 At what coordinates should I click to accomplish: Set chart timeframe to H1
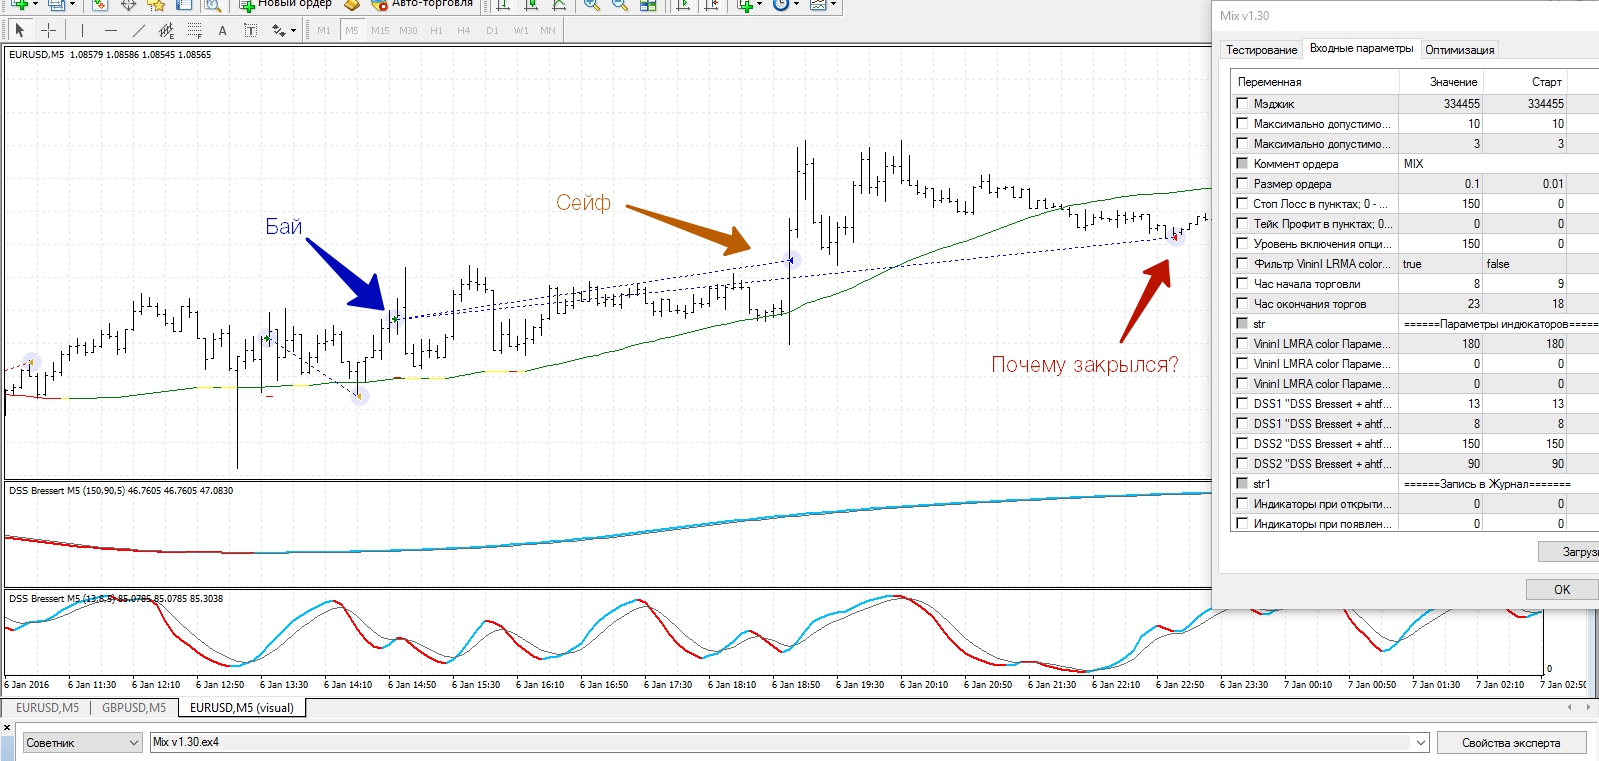pyautogui.click(x=436, y=30)
